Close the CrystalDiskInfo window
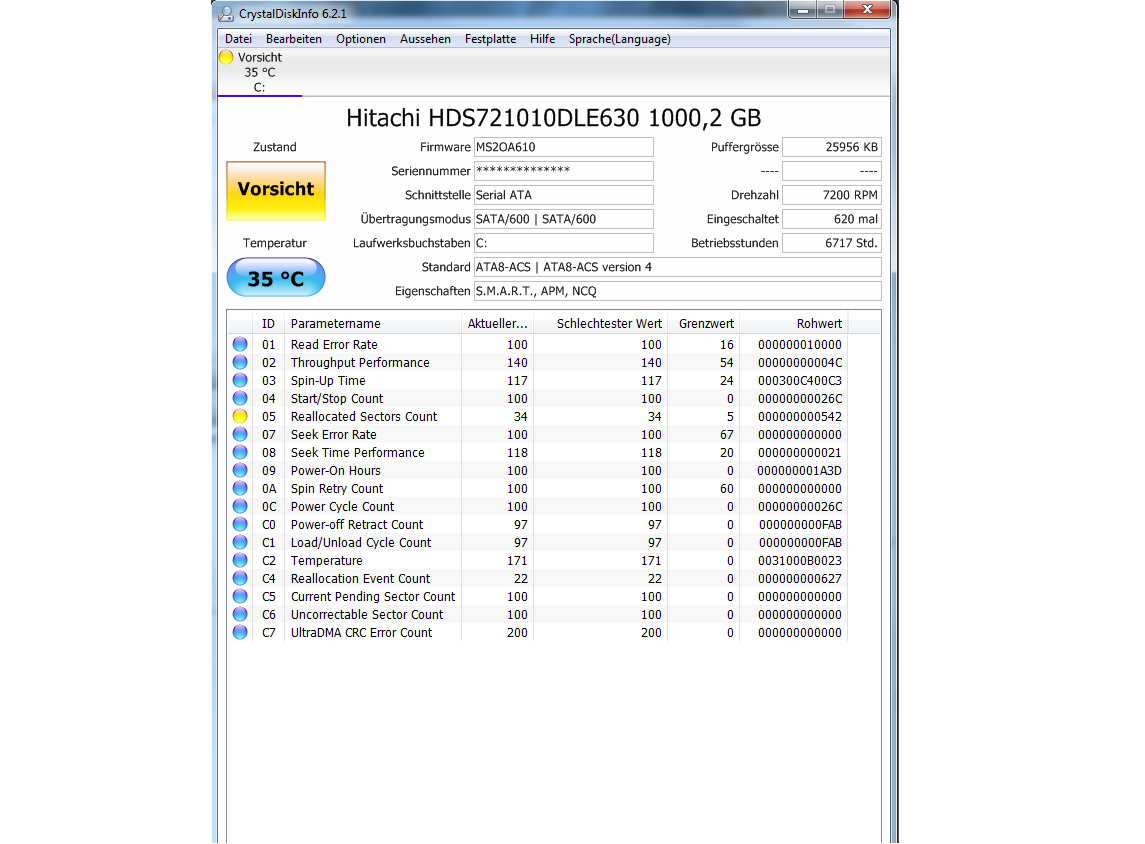 click(867, 9)
